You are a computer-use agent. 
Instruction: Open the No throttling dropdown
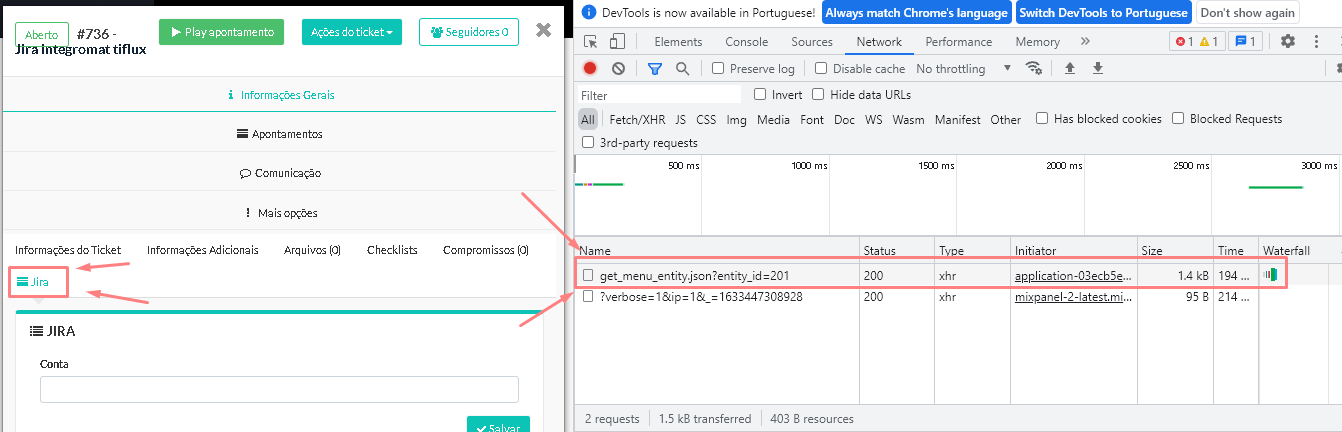(x=963, y=68)
